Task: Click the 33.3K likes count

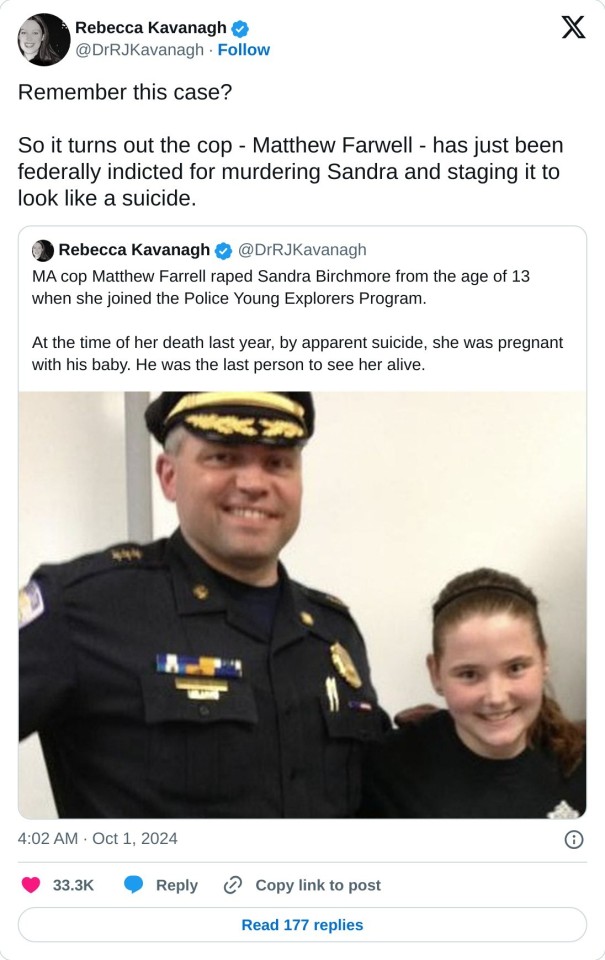Action: point(73,885)
